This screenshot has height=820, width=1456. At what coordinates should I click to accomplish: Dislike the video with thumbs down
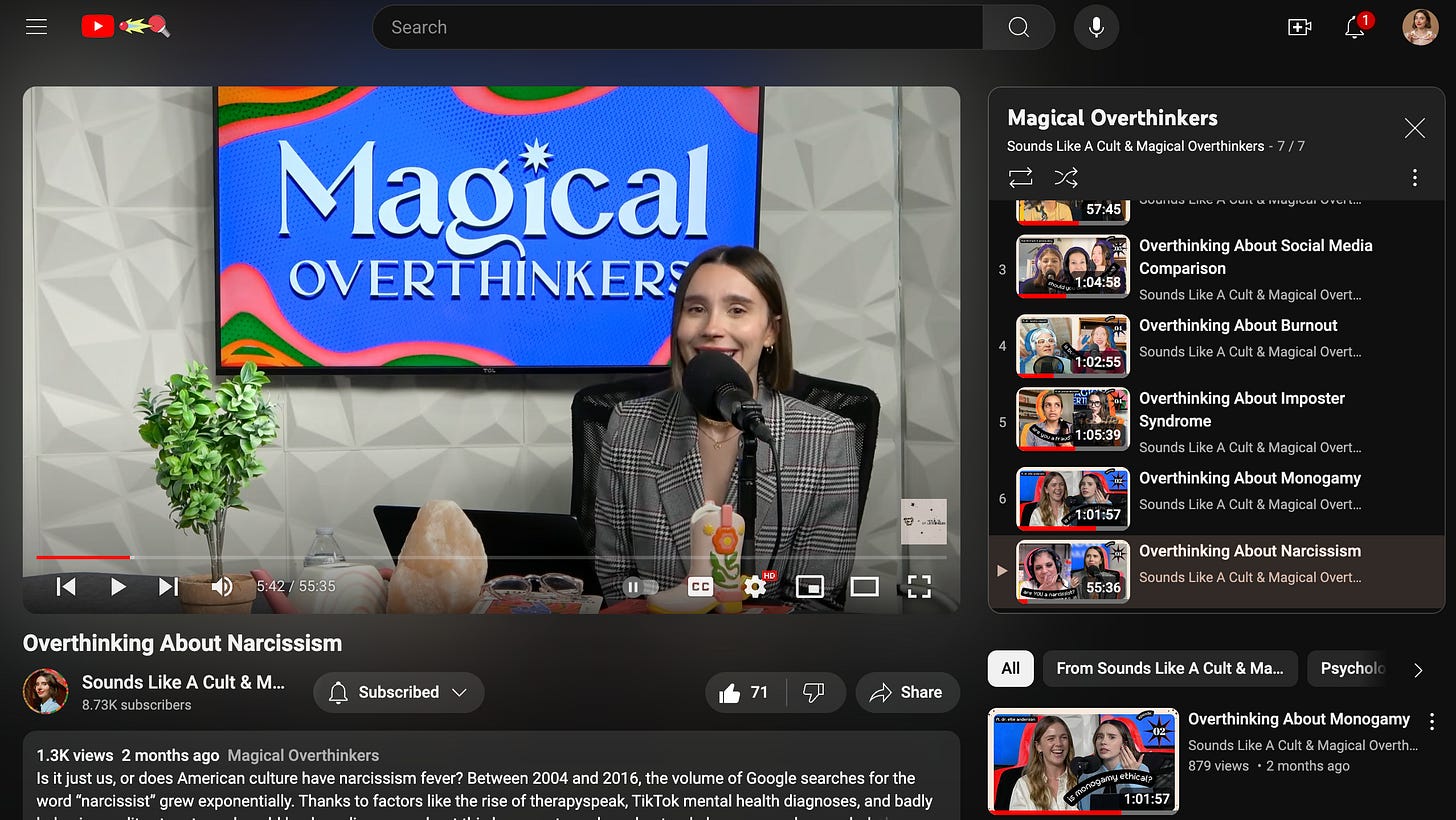click(x=815, y=692)
